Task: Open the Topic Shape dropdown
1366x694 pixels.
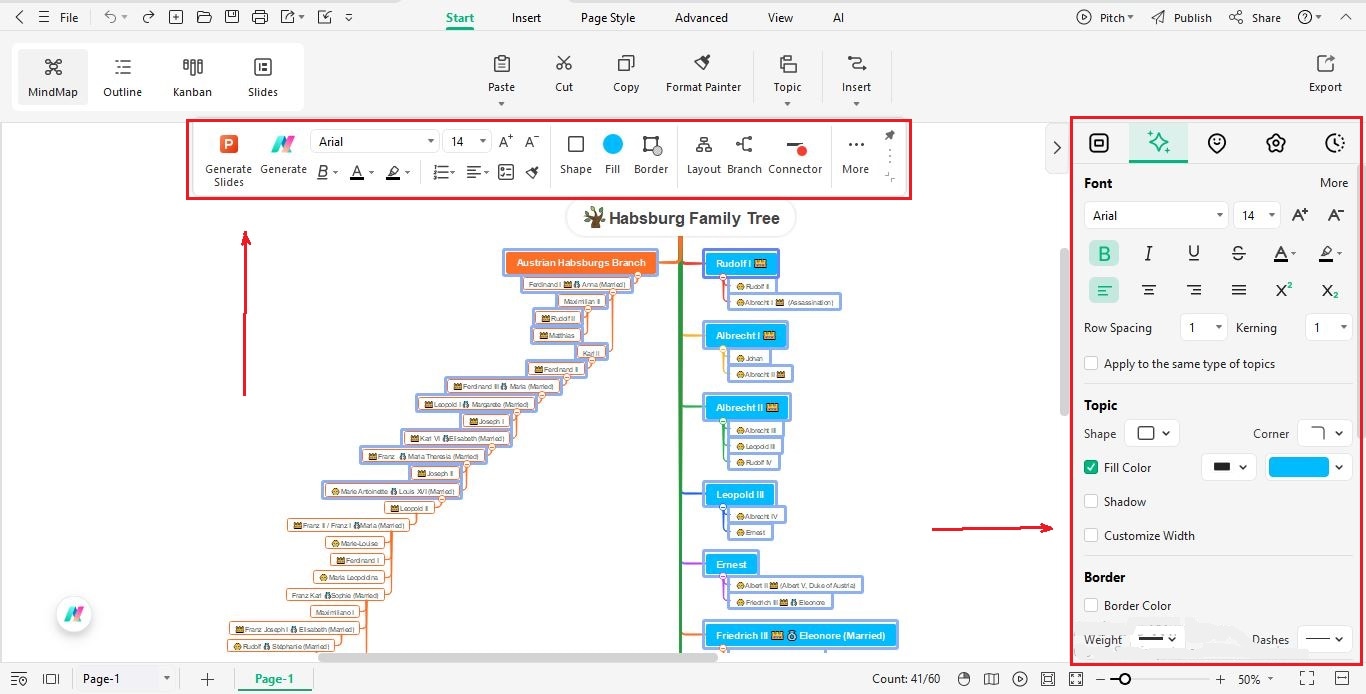Action: point(1152,433)
